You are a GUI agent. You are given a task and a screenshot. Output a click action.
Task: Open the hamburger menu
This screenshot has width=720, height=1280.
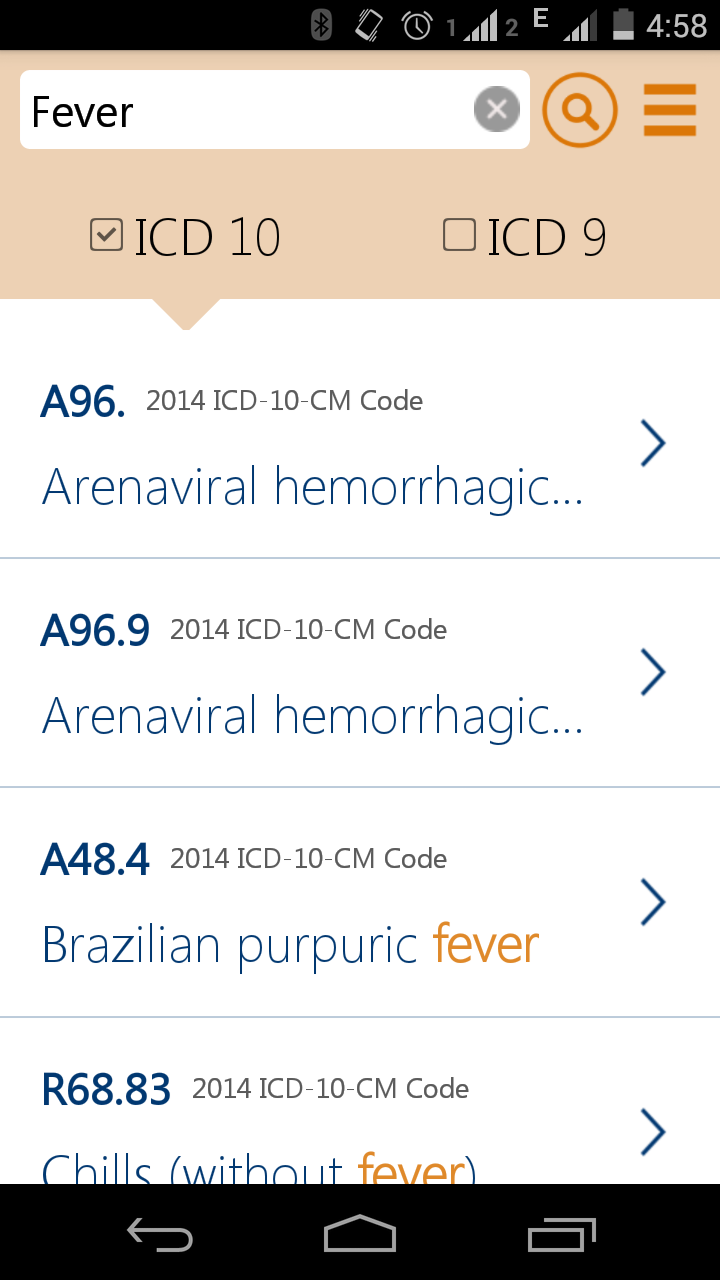click(x=669, y=110)
